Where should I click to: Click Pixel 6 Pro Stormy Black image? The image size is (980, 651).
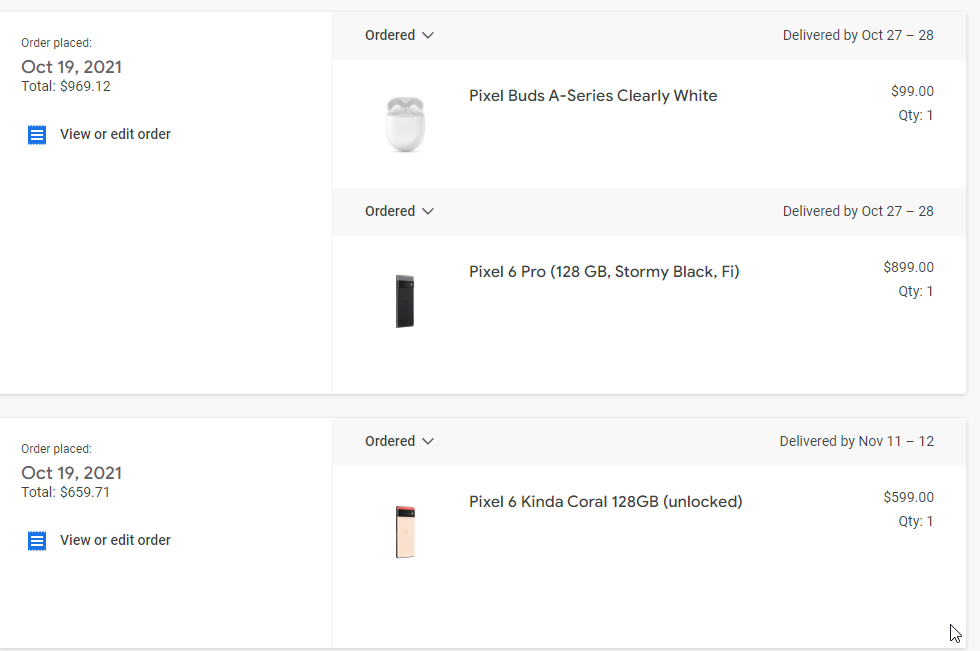pyautogui.click(x=405, y=301)
